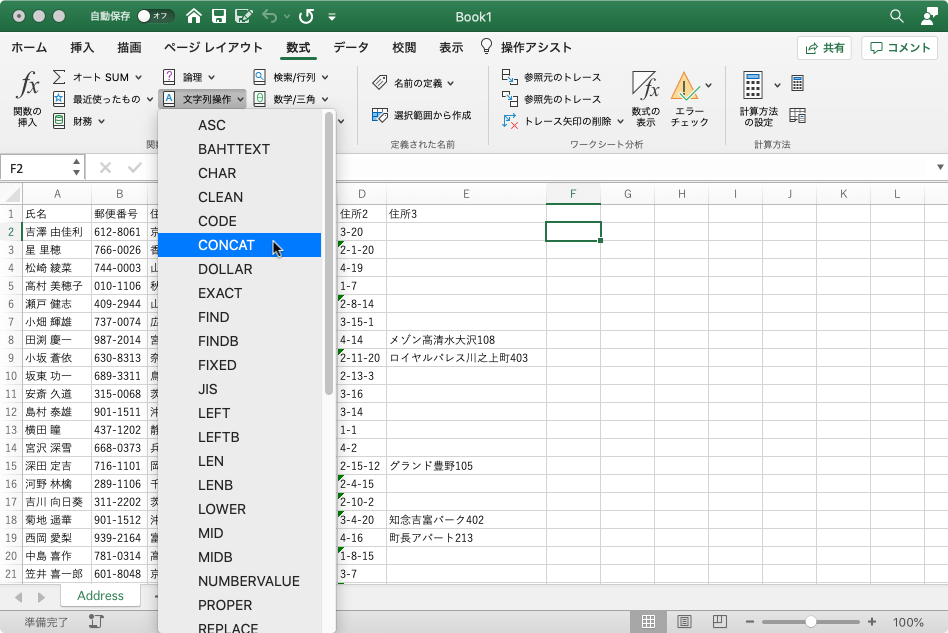Click Trace Precedents (参照元のトレース)
948x633 pixels.
(551, 77)
